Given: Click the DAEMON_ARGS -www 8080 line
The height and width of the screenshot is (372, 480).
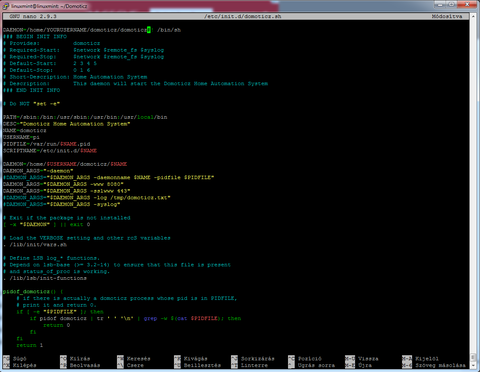Looking at the screenshot, I should pos(63,184).
